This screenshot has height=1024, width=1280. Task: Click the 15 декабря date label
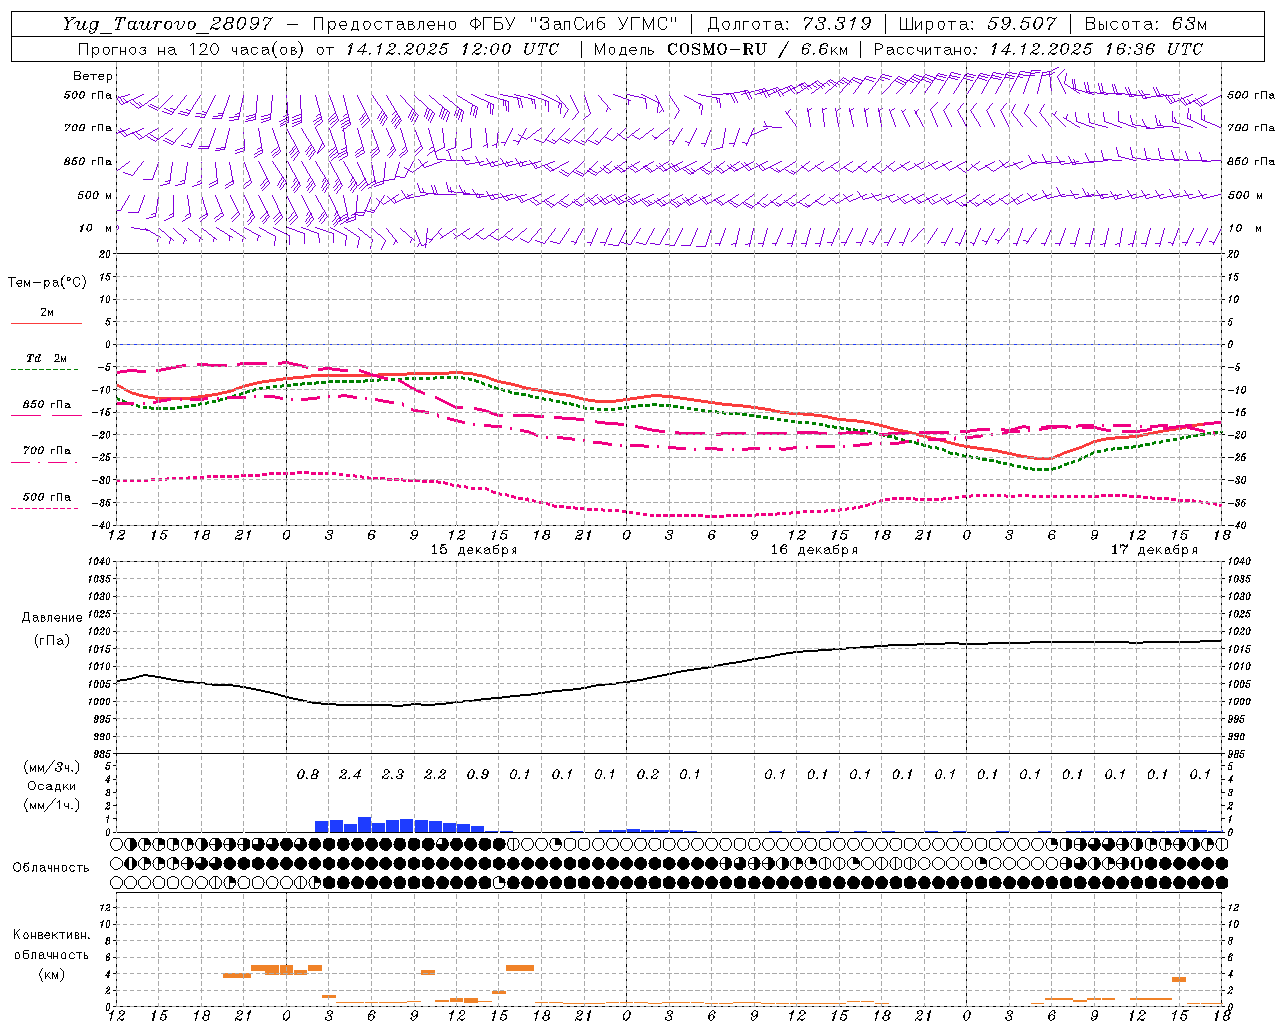click(x=474, y=550)
